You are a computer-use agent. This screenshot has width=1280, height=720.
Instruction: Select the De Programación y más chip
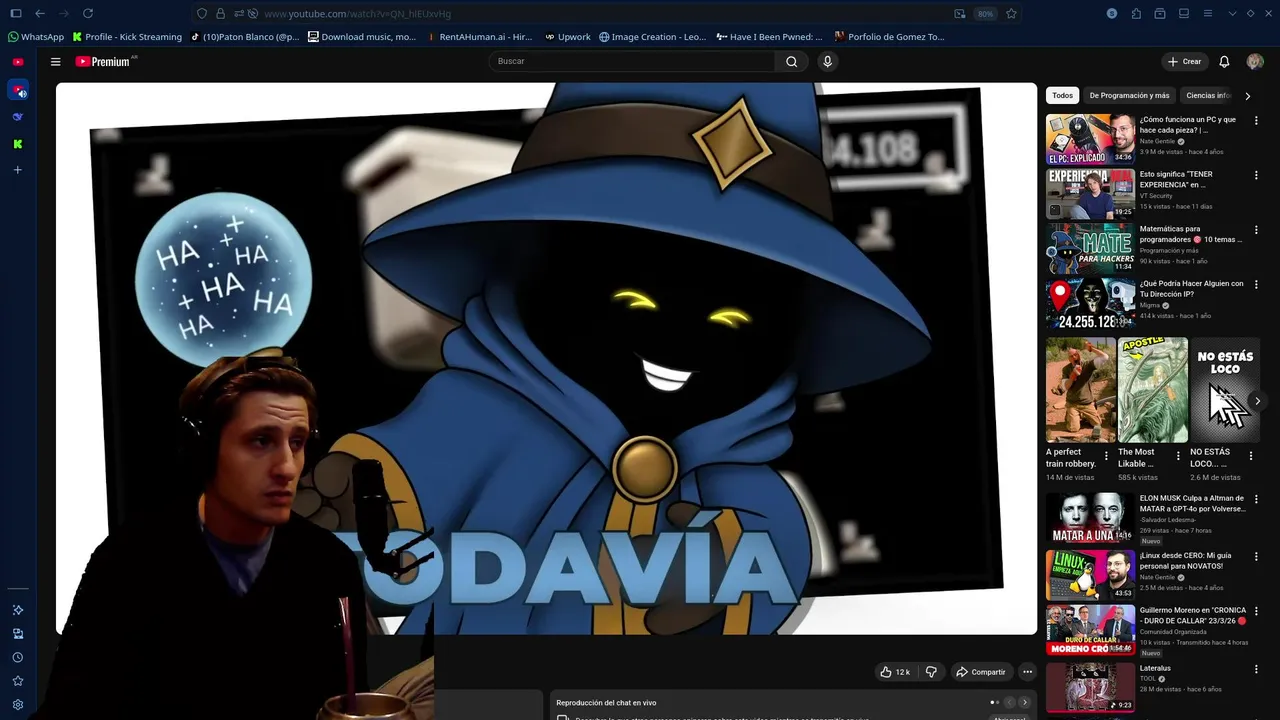tap(1129, 95)
